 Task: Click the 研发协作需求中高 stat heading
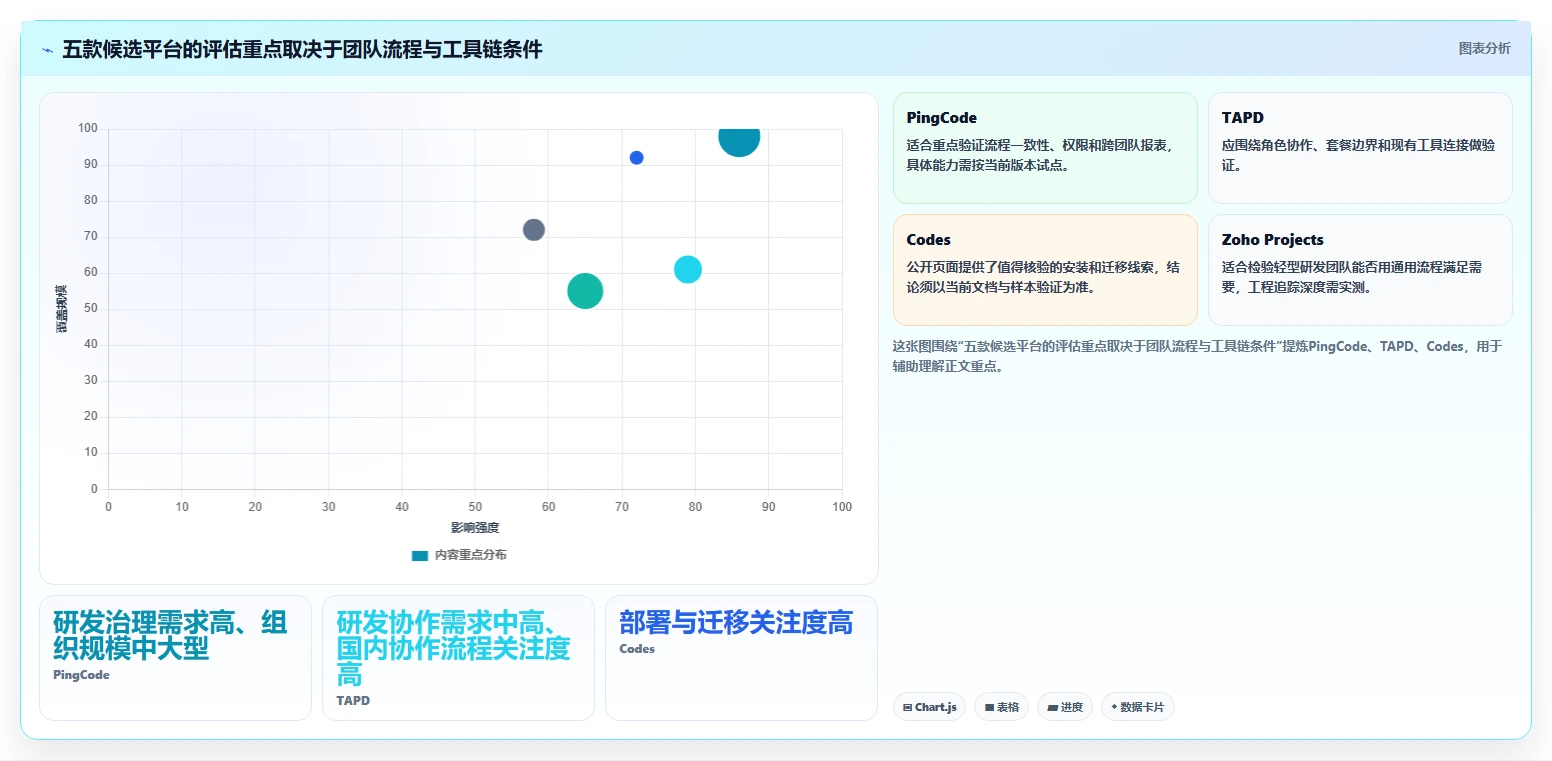[x=453, y=648]
